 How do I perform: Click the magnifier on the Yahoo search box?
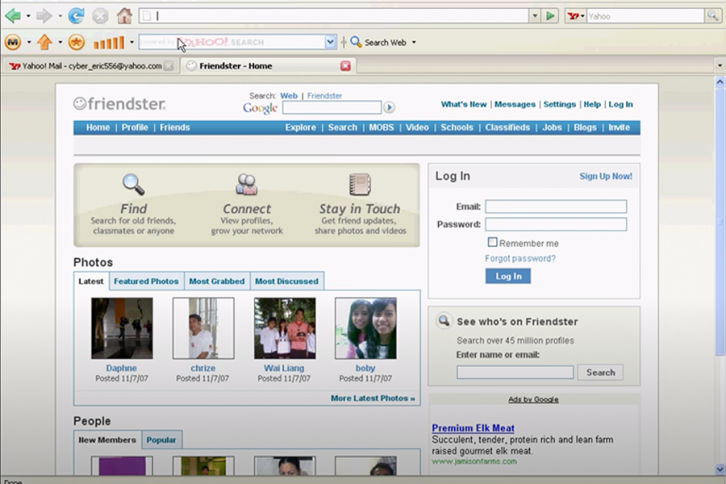pyautogui.click(x=712, y=16)
